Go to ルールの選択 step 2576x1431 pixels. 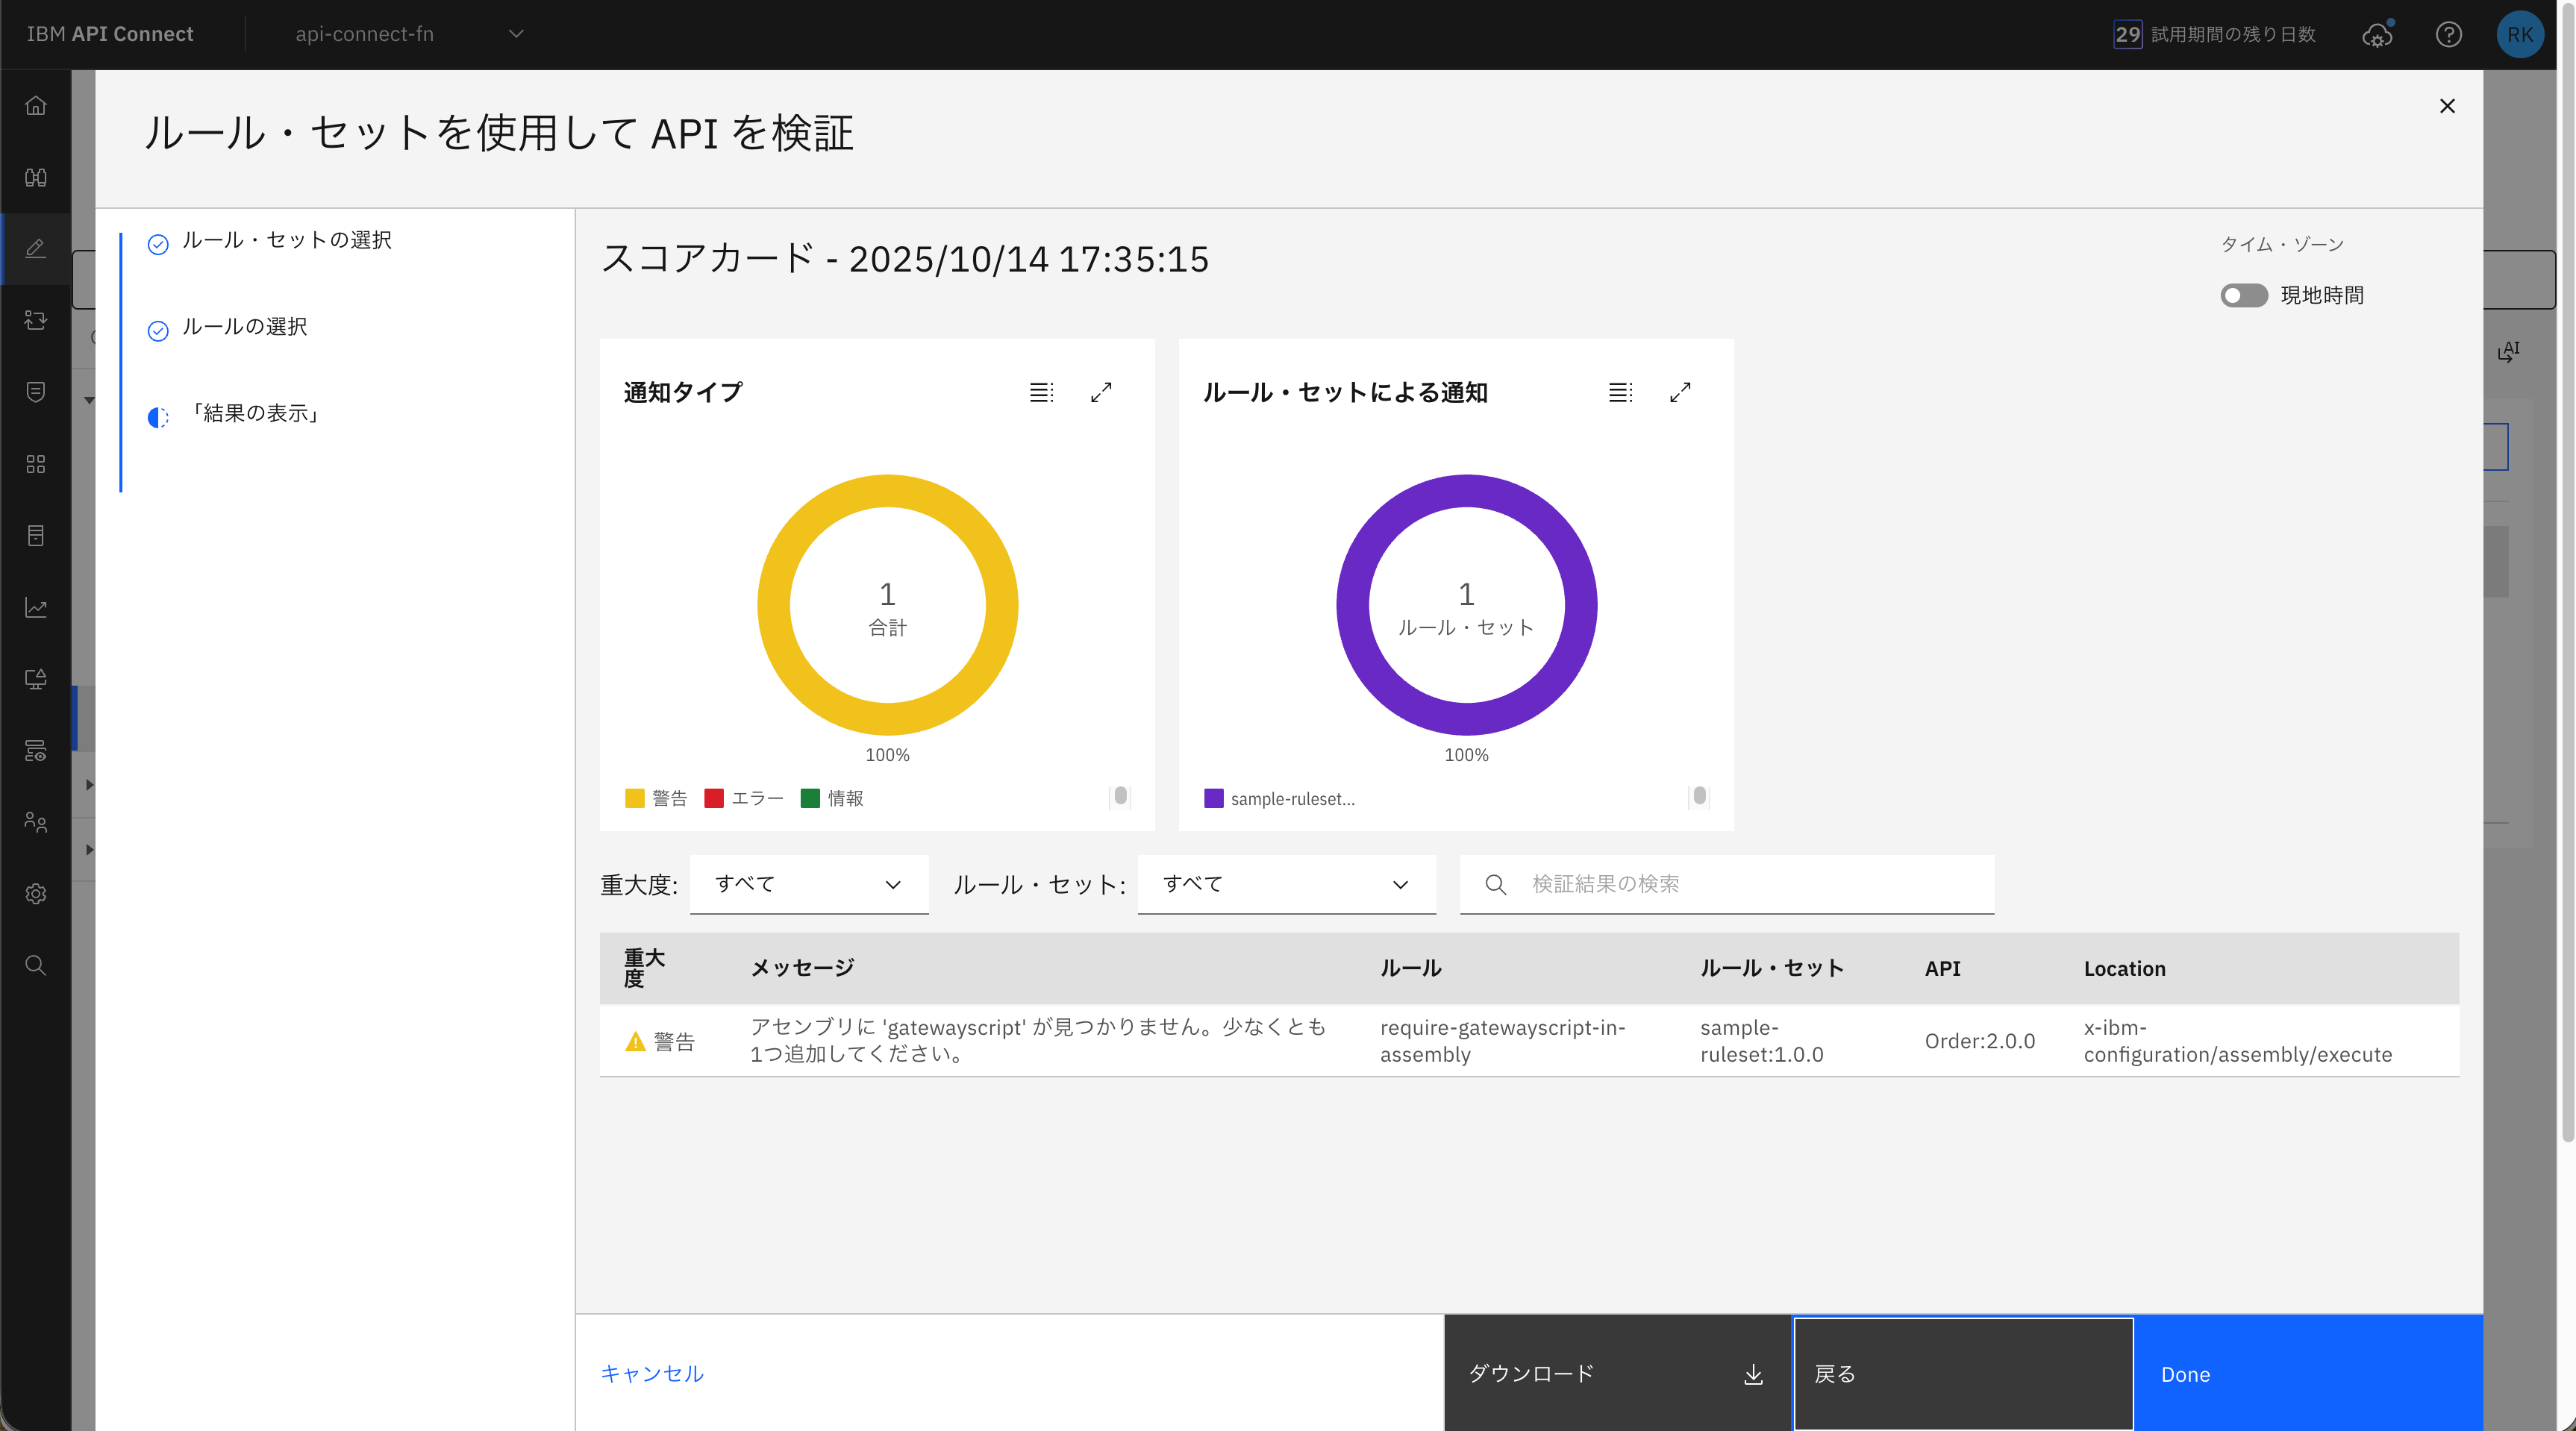244,327
